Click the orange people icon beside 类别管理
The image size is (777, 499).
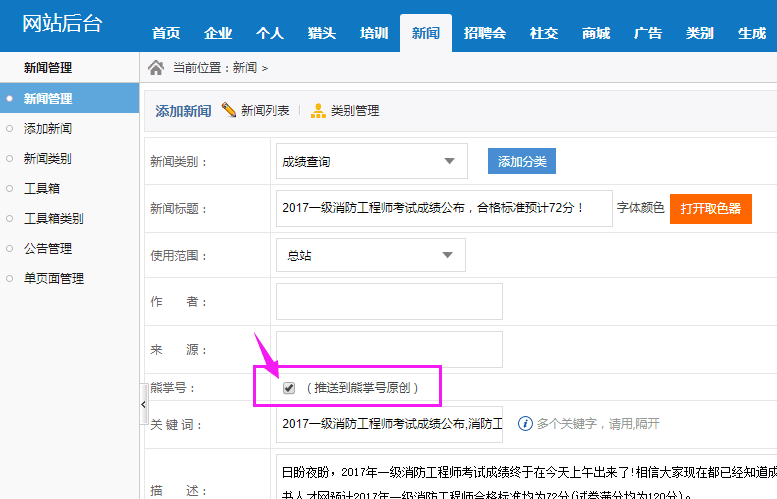[x=318, y=111]
